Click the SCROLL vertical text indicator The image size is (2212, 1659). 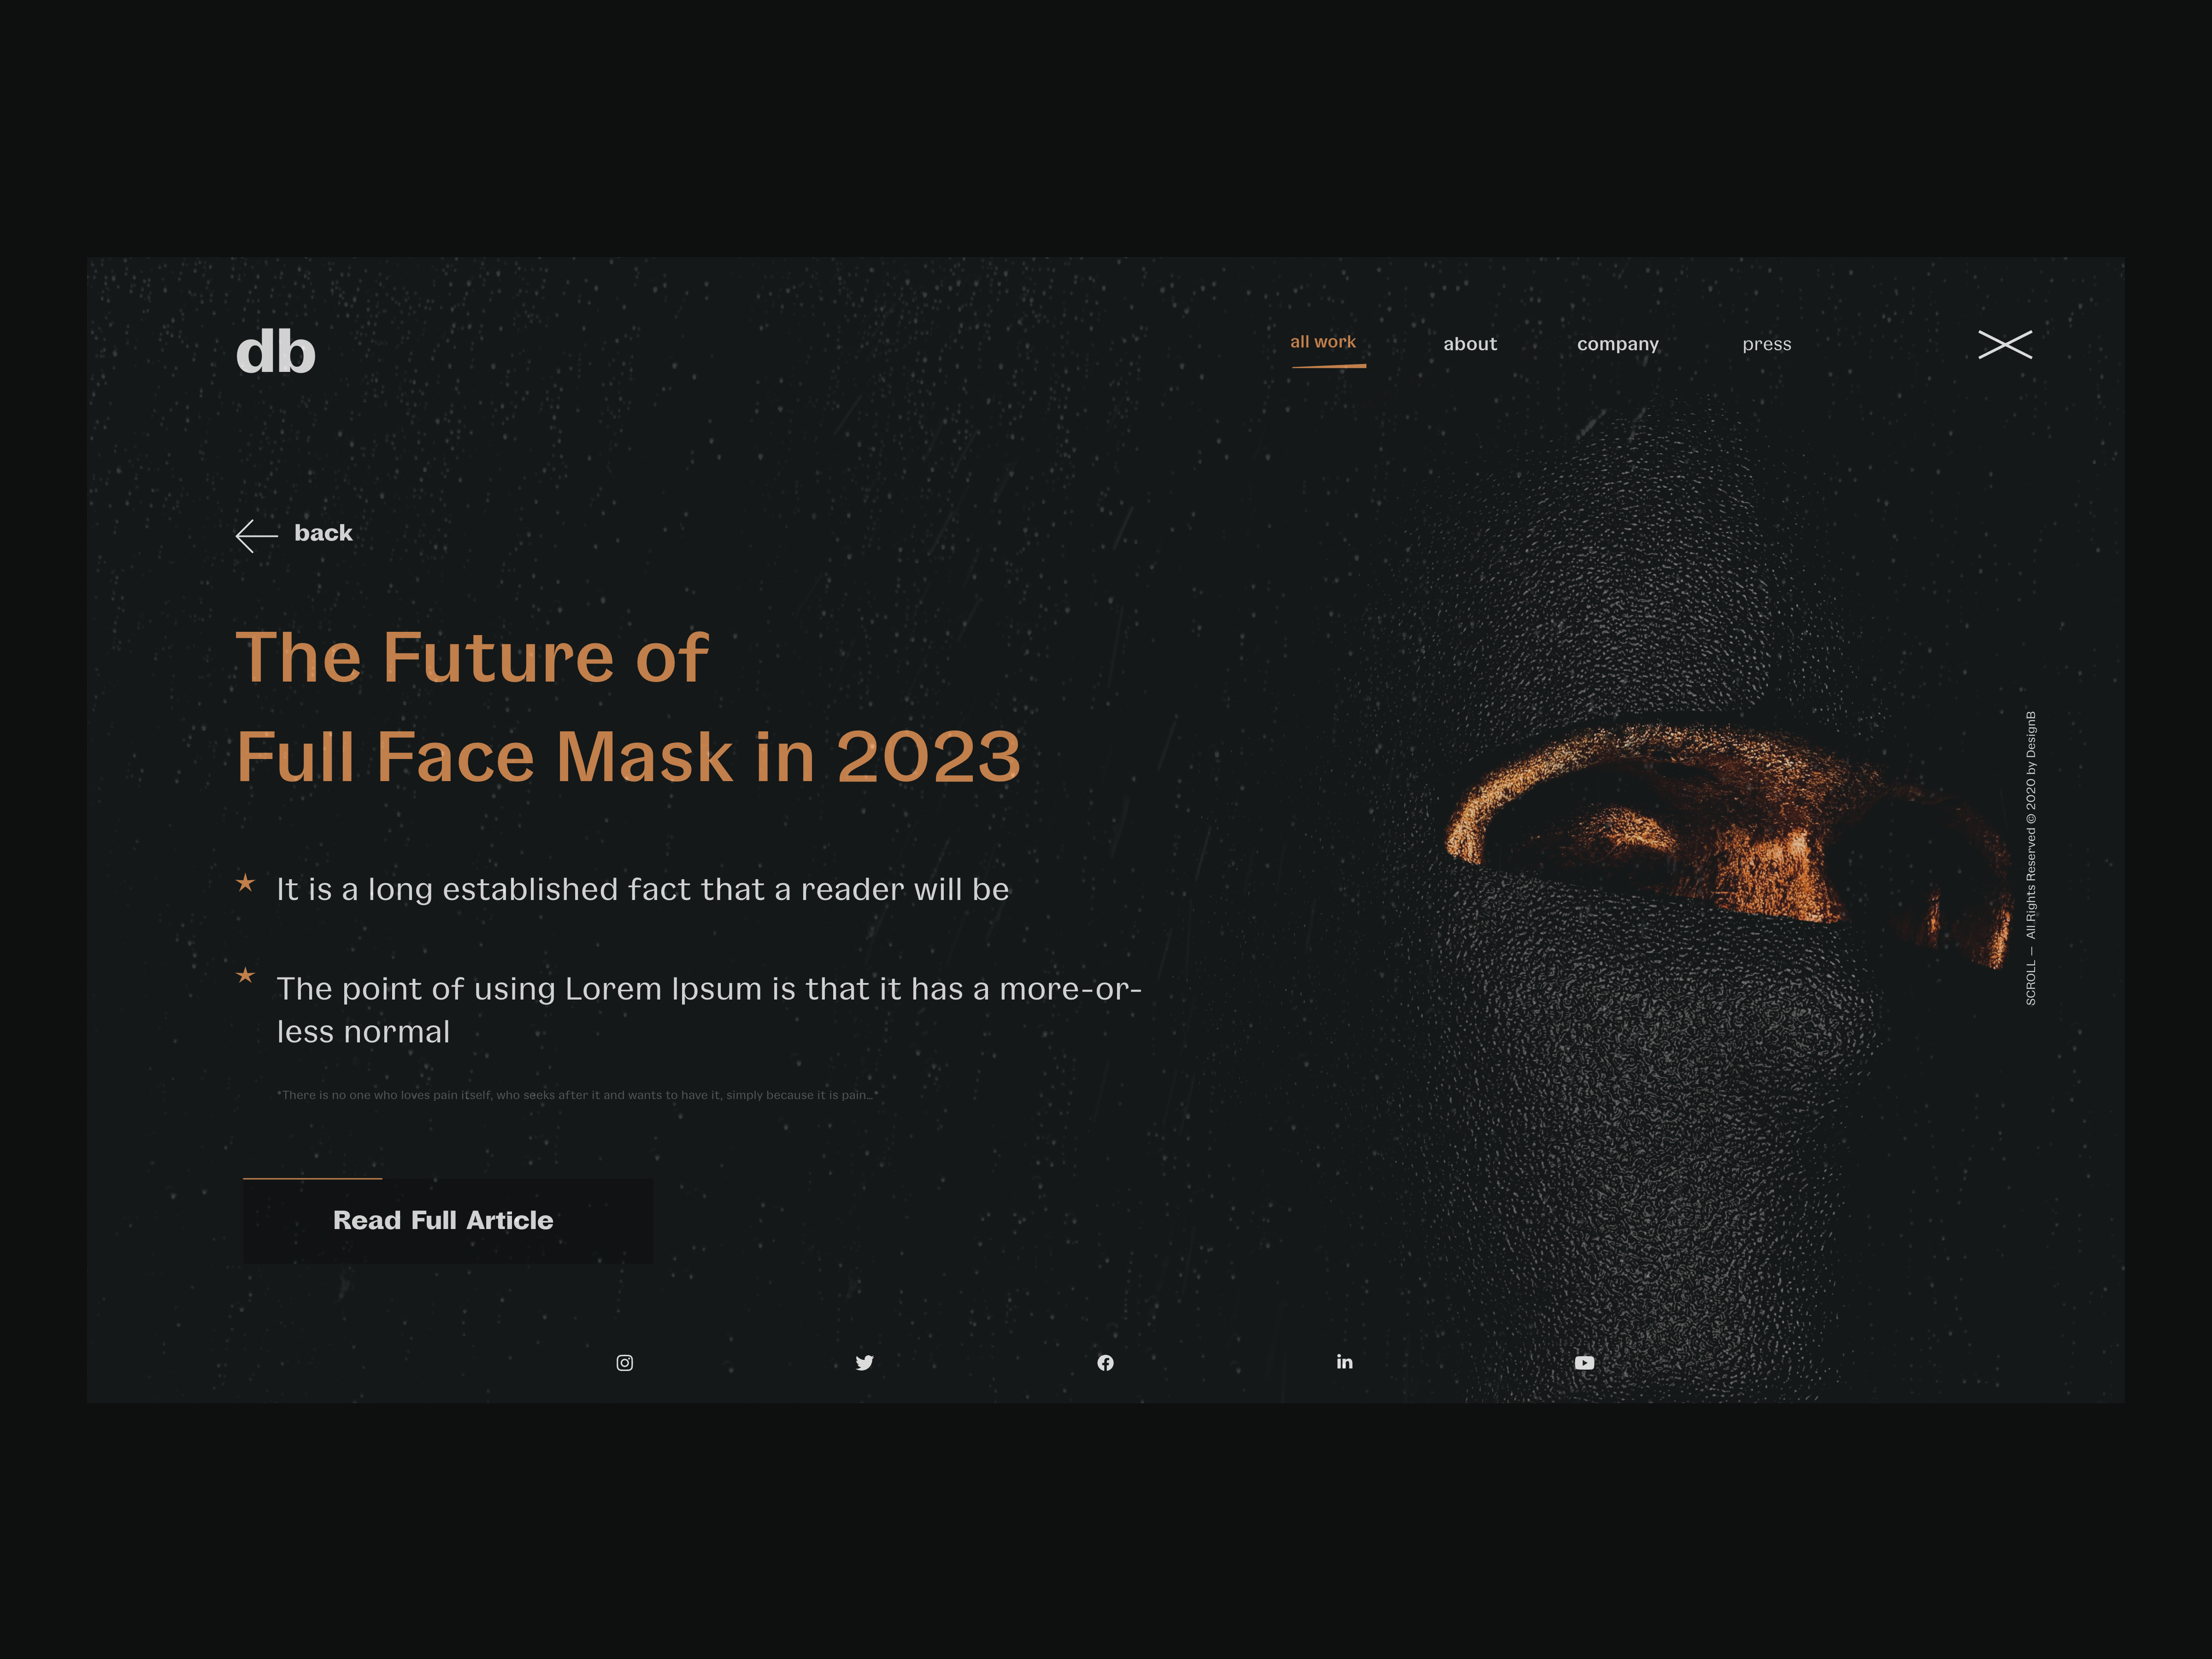tap(2030, 983)
